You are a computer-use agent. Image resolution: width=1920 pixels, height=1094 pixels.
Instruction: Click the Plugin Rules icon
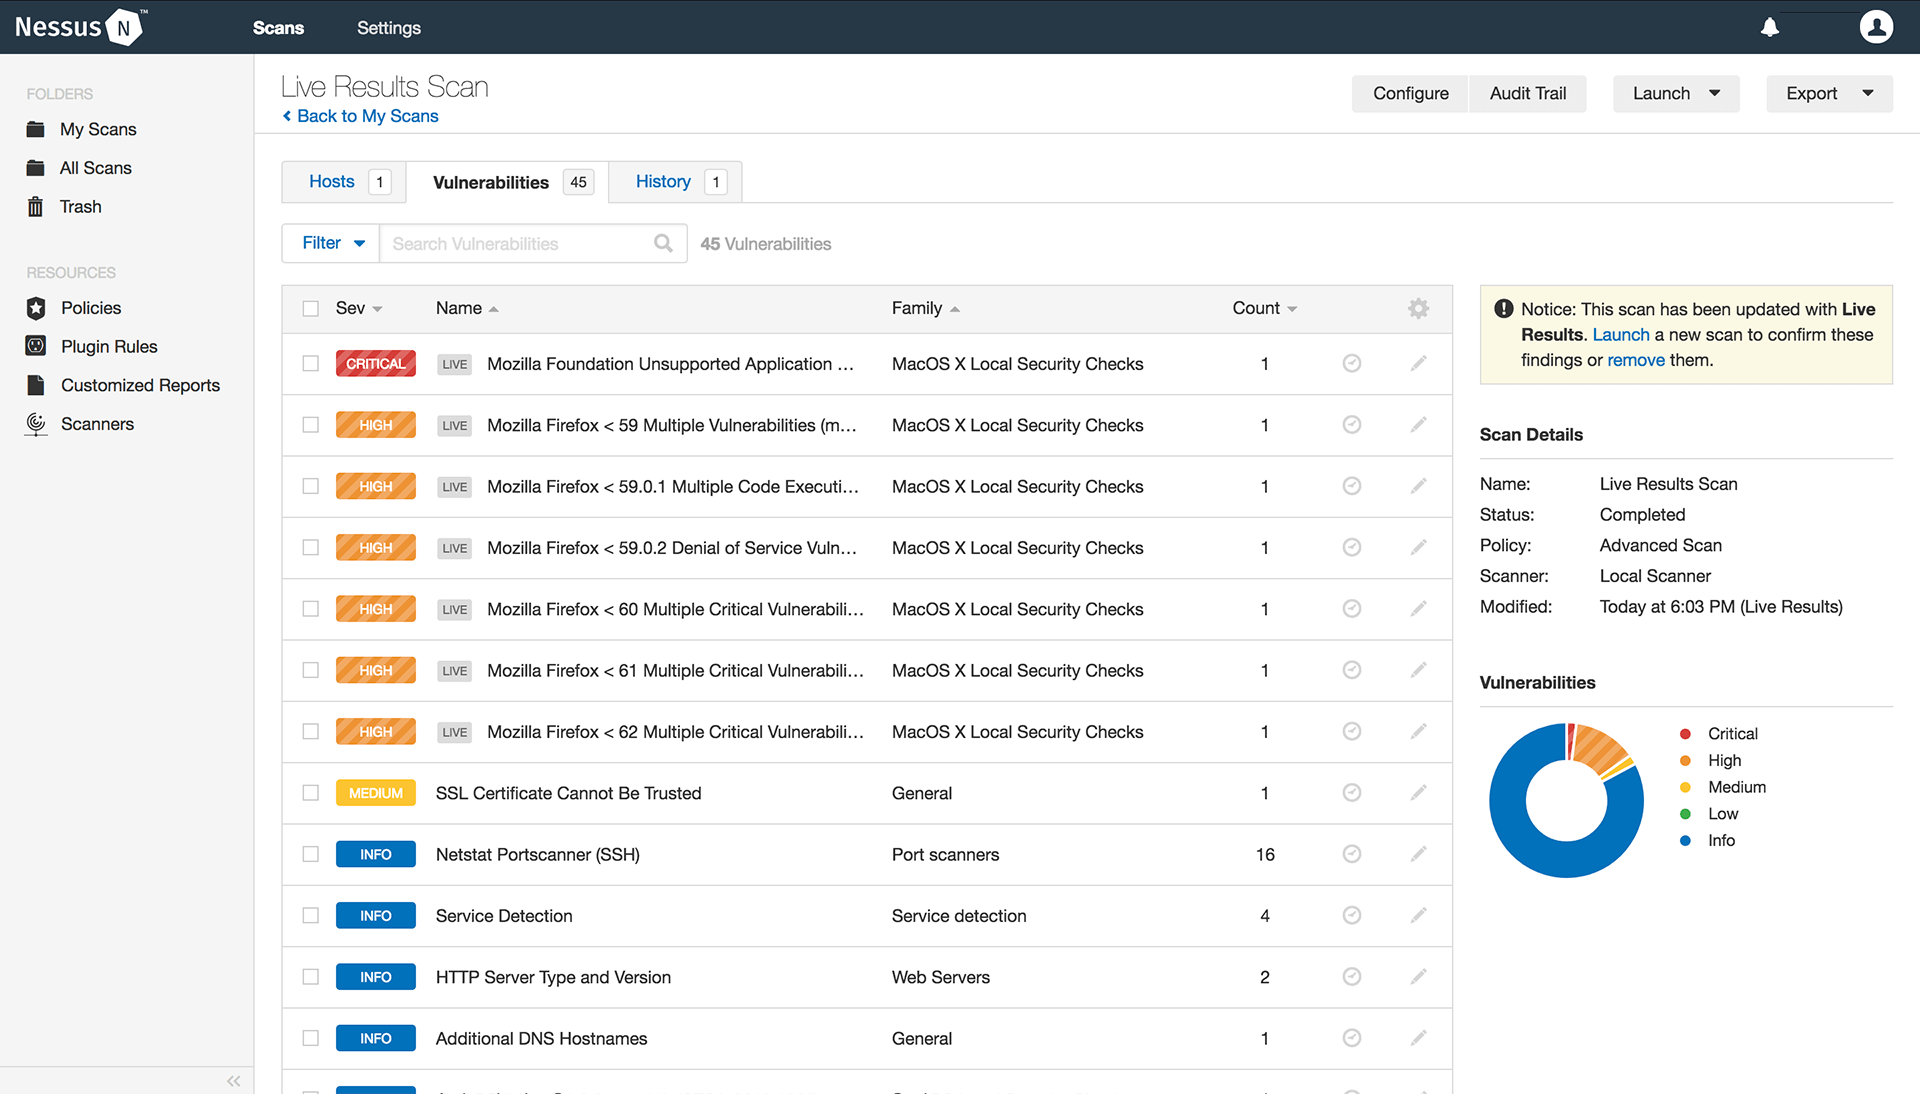(37, 345)
